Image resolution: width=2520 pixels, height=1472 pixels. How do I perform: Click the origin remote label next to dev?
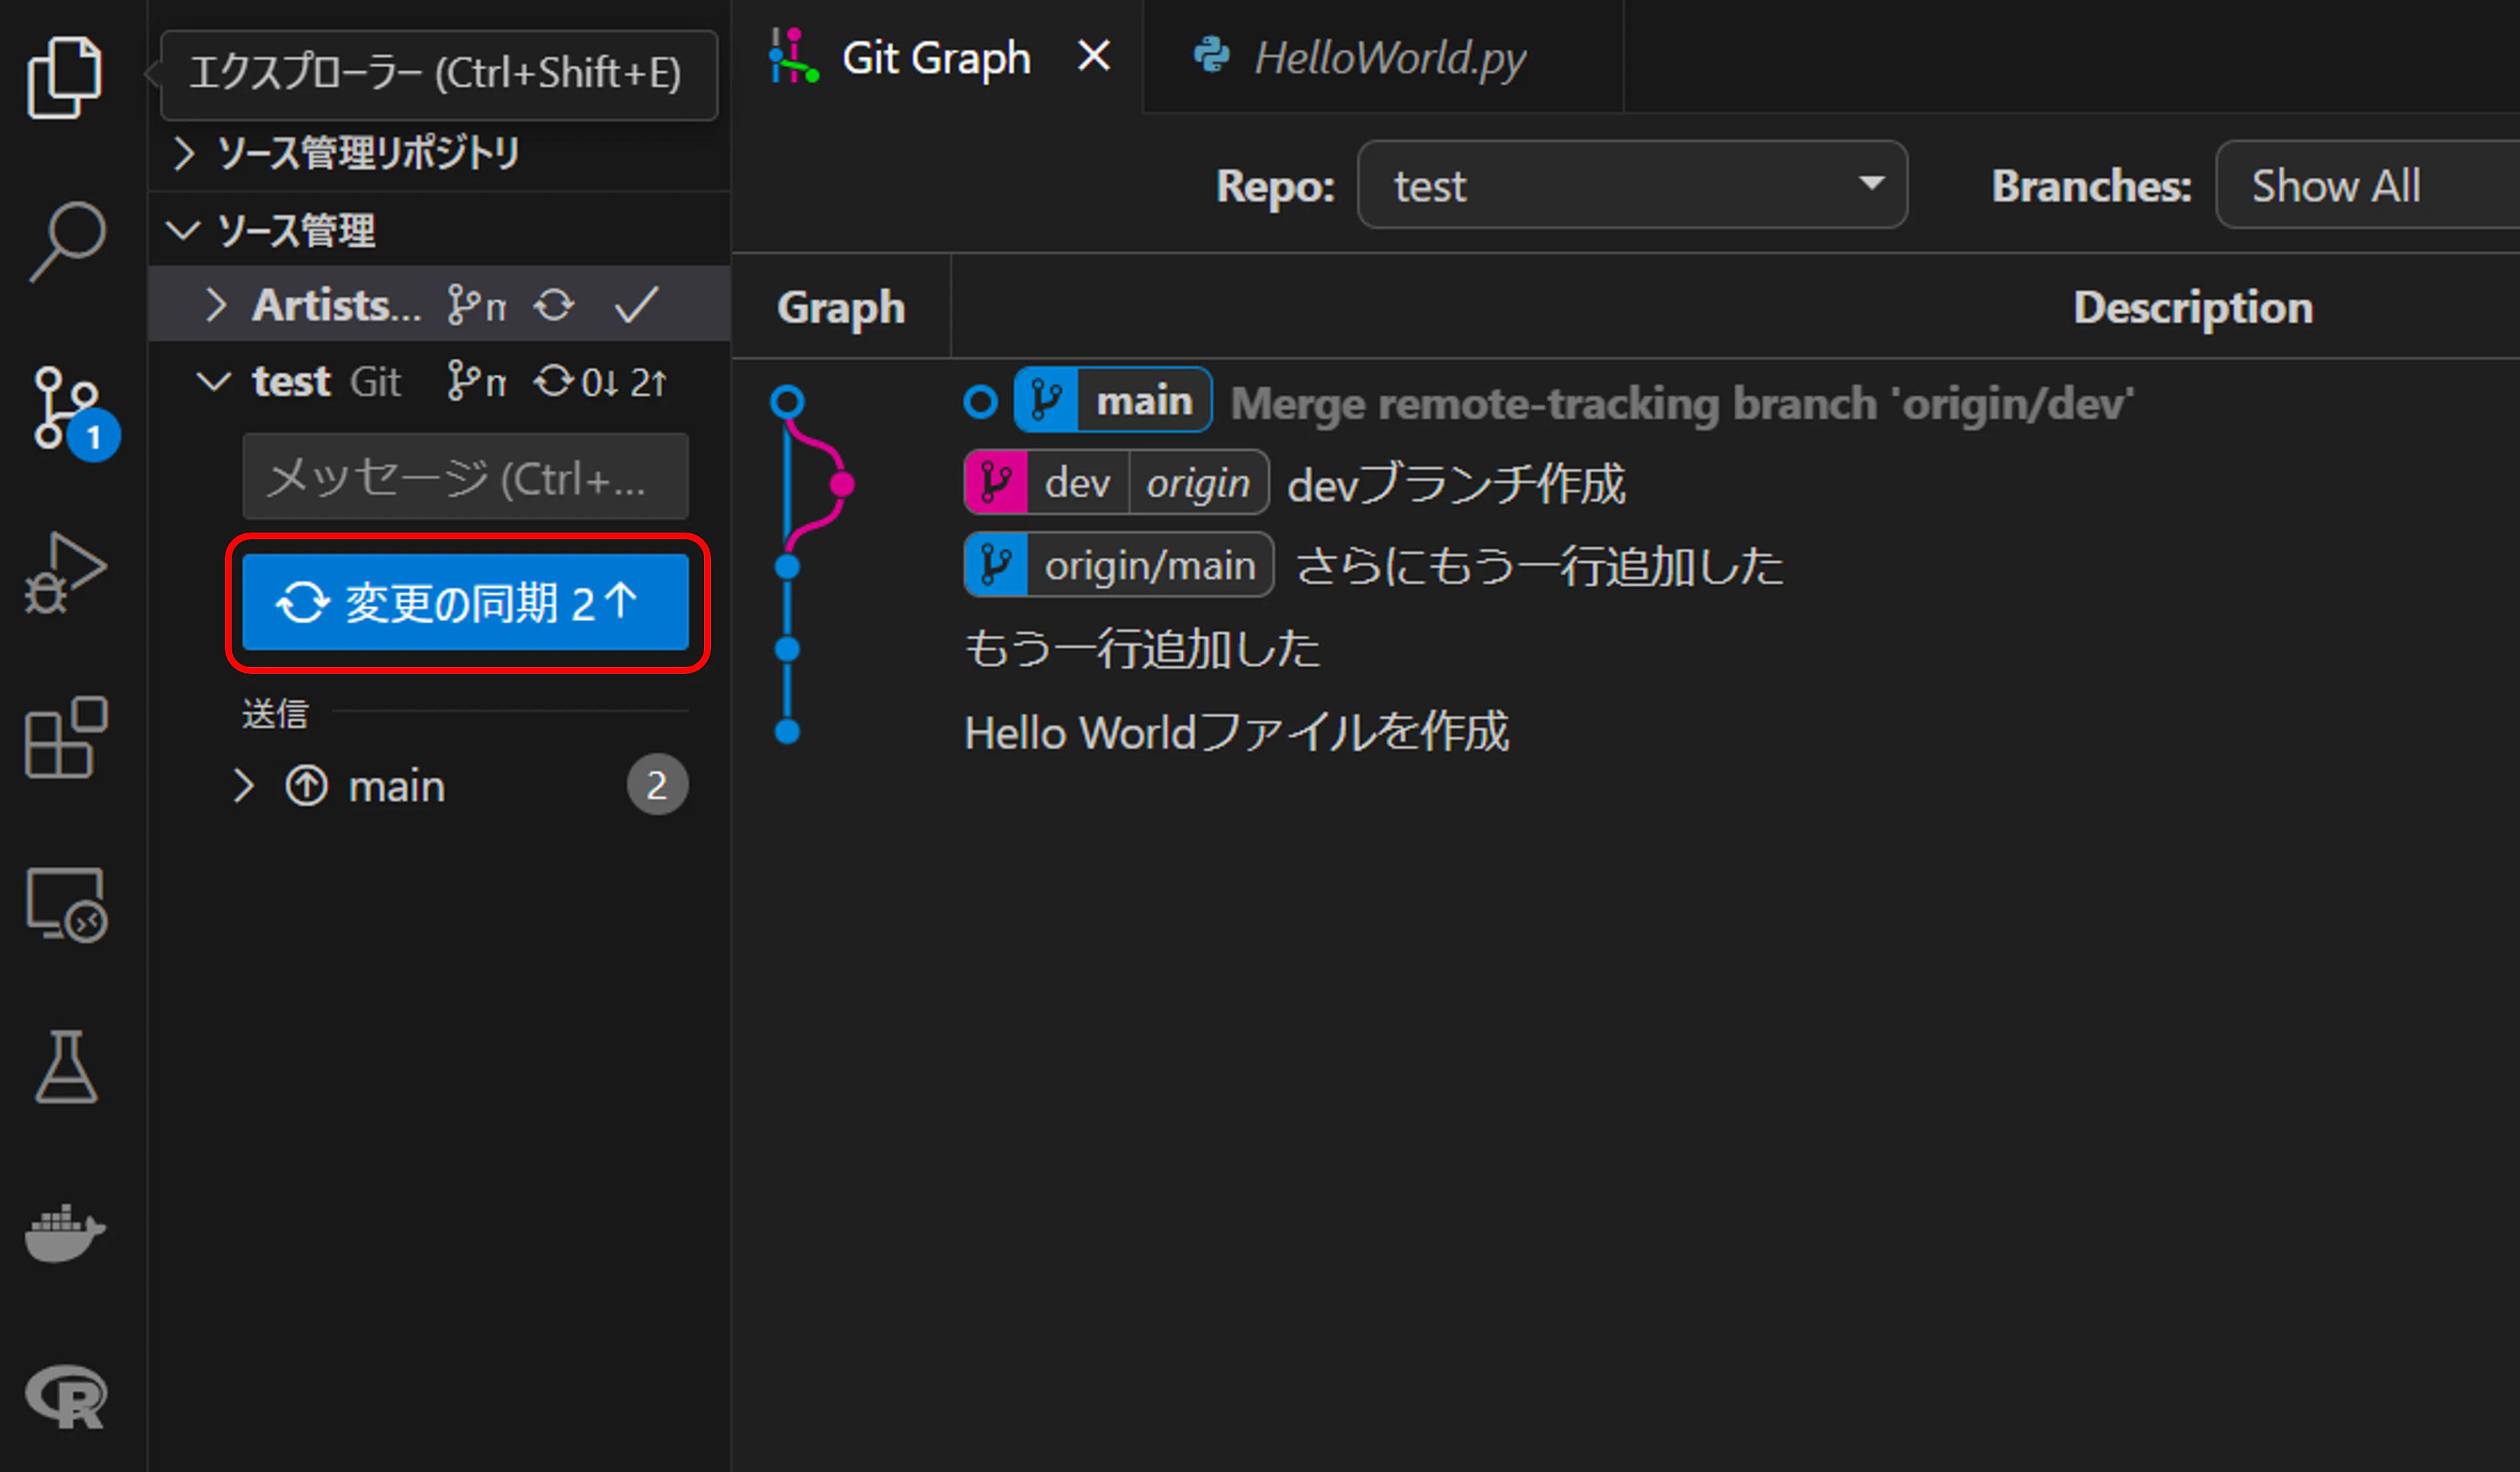pos(1198,483)
